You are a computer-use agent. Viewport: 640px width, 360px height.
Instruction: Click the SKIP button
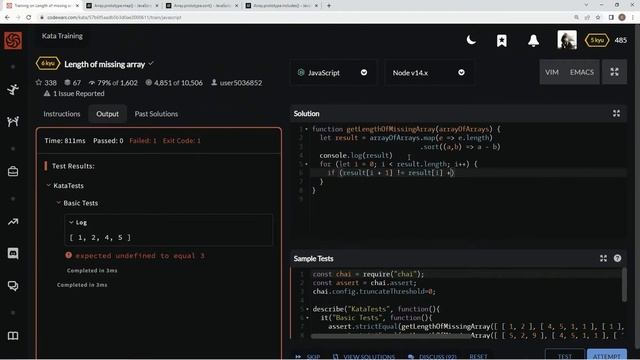pos(309,356)
